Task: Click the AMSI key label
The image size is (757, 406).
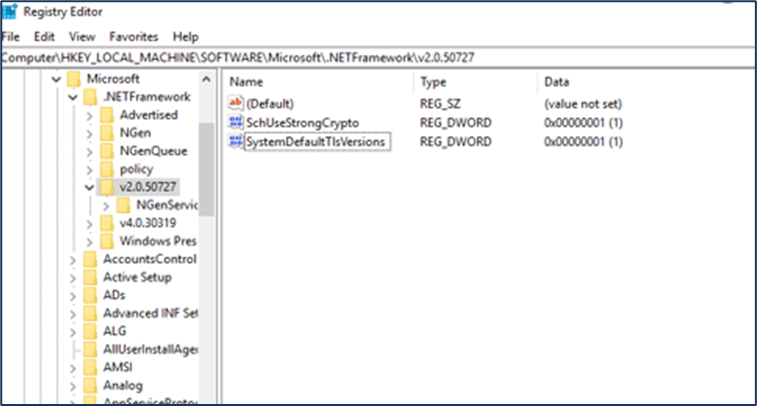Action: coord(118,368)
